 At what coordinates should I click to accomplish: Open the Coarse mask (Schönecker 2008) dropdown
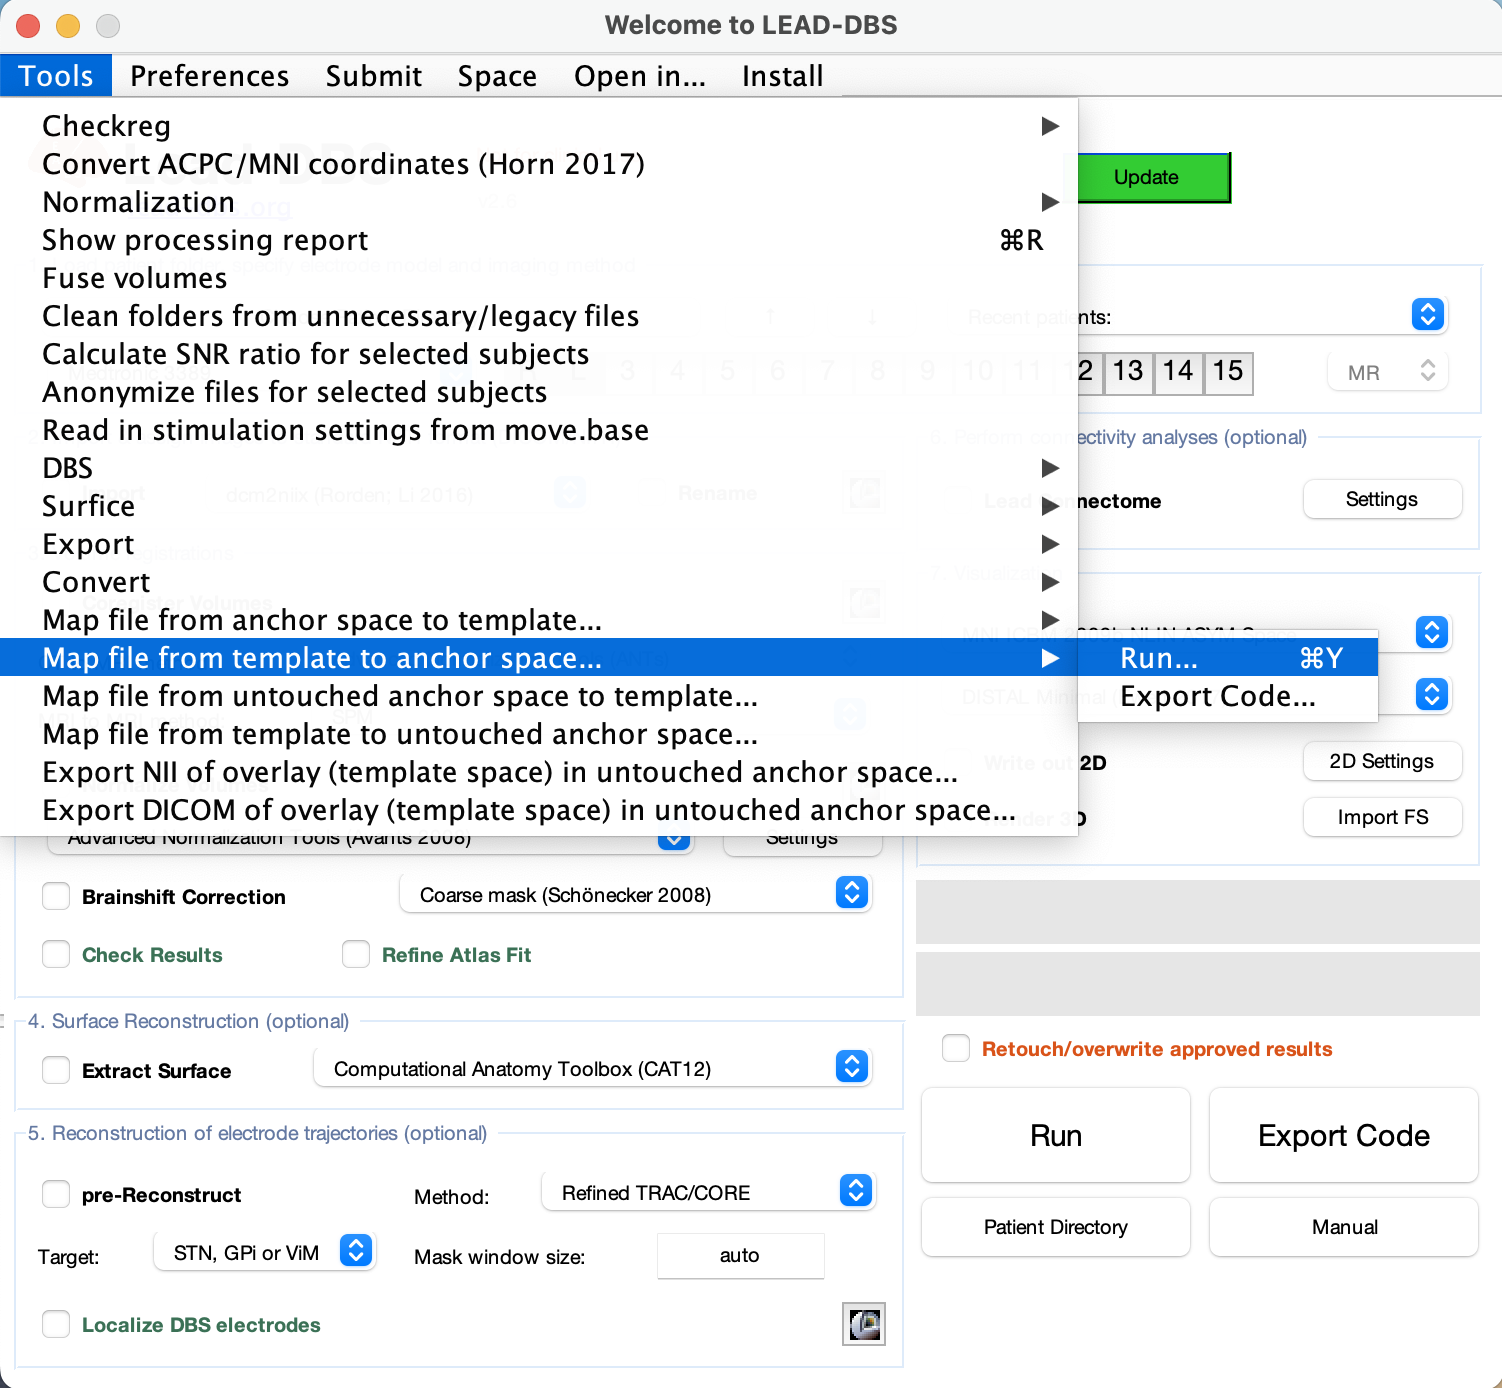[x=636, y=894]
